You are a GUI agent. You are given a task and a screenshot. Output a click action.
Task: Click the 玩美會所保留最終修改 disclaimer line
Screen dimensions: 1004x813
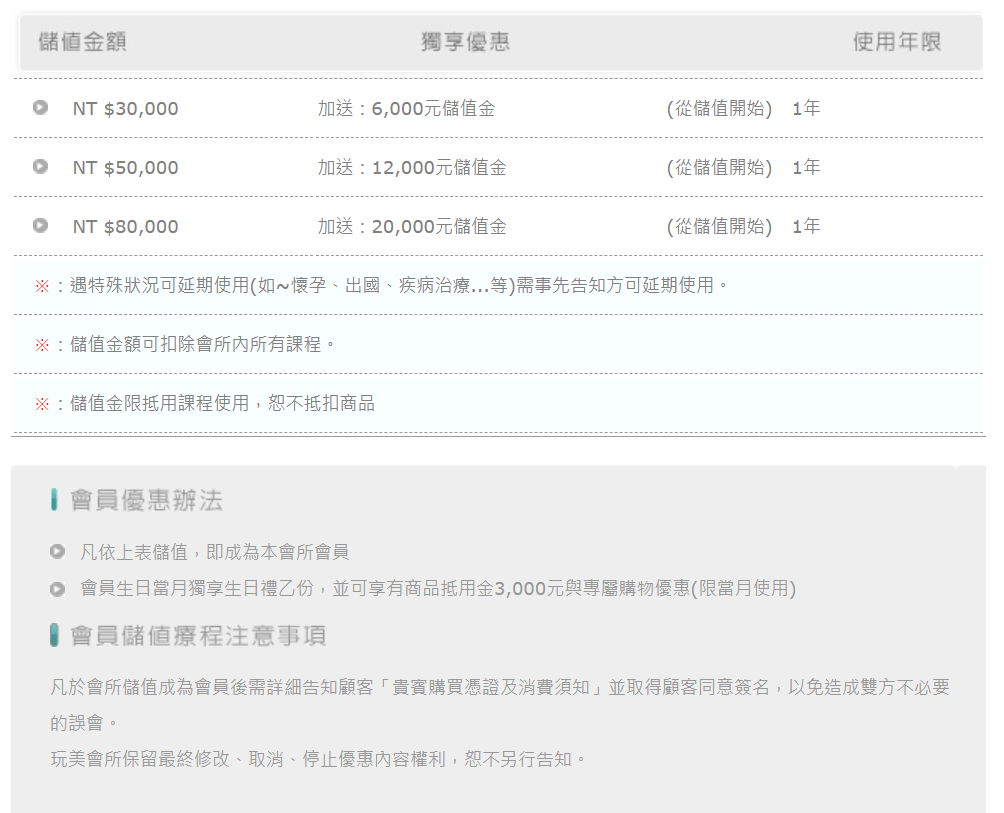[318, 759]
